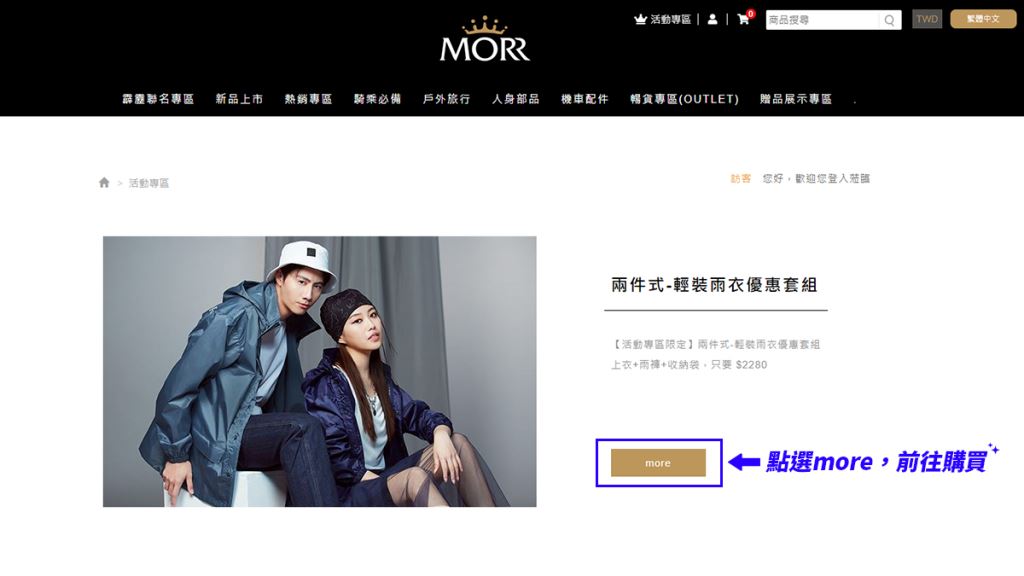Open the 兩件式-輕裝雨衣優惠套組 title

714,285
